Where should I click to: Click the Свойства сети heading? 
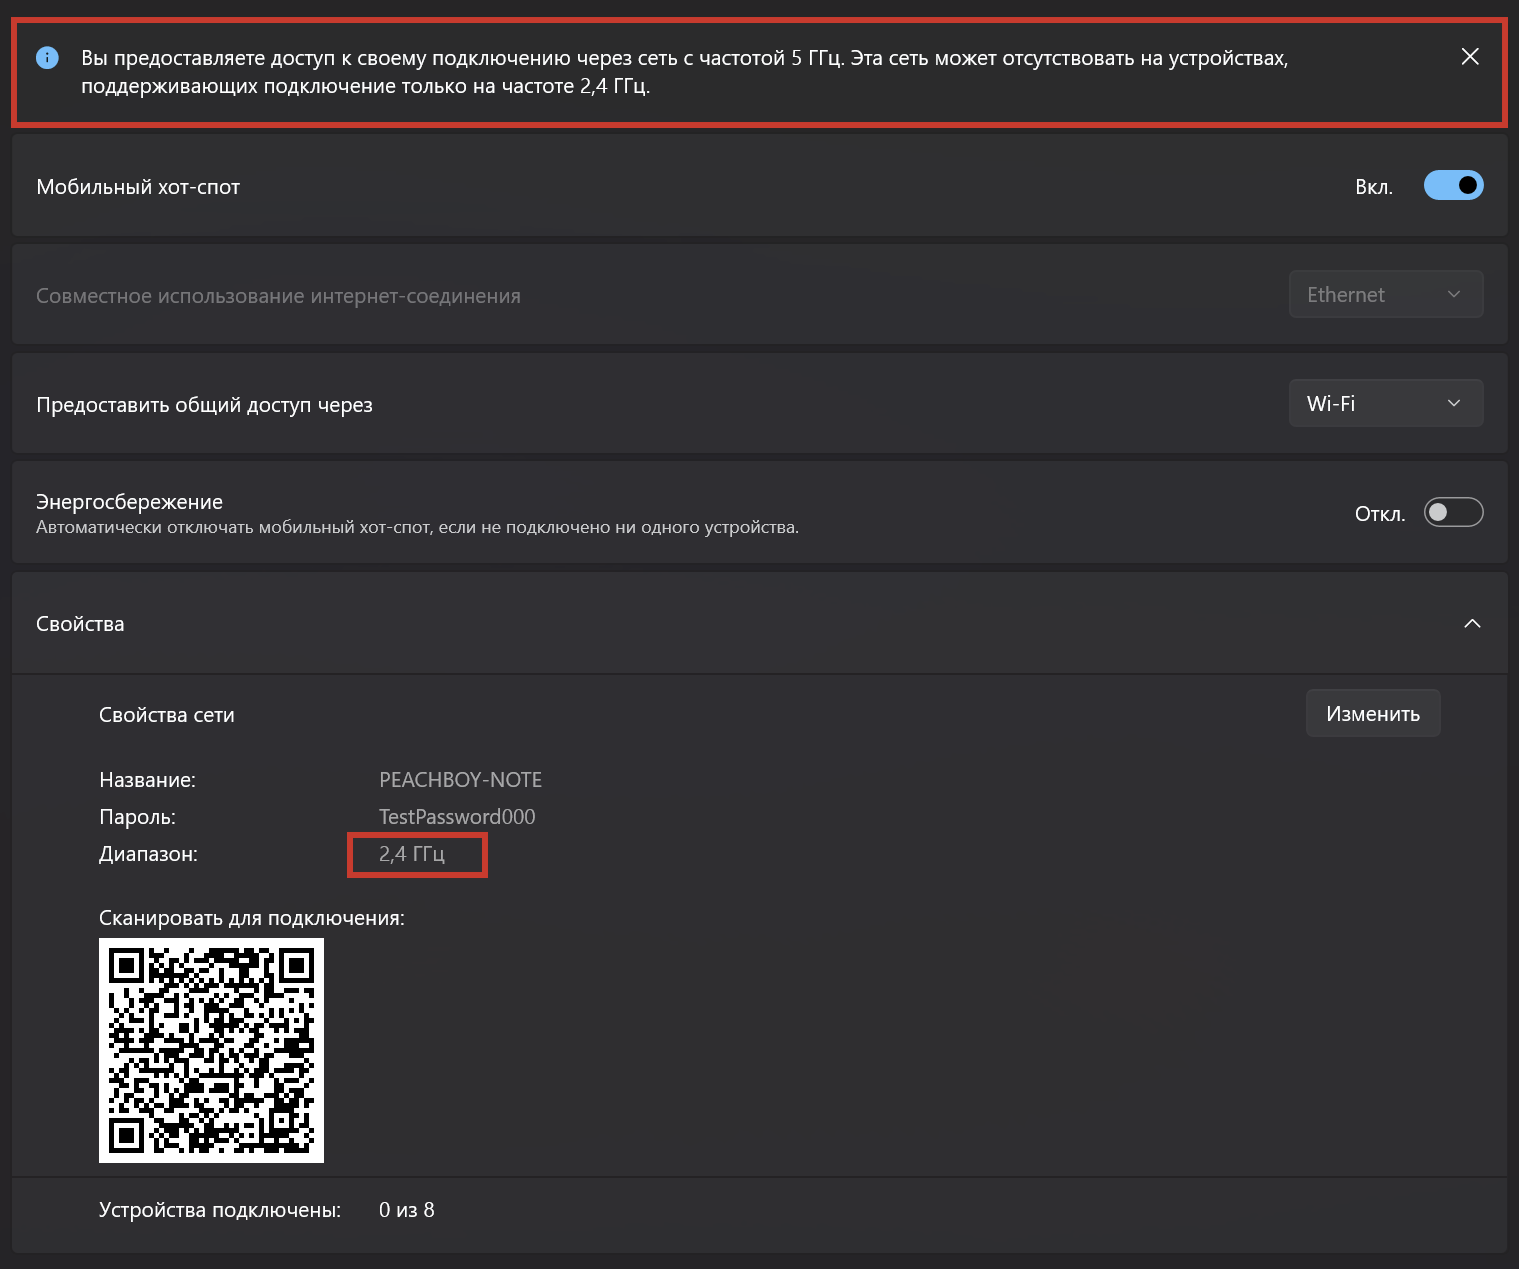click(x=167, y=715)
